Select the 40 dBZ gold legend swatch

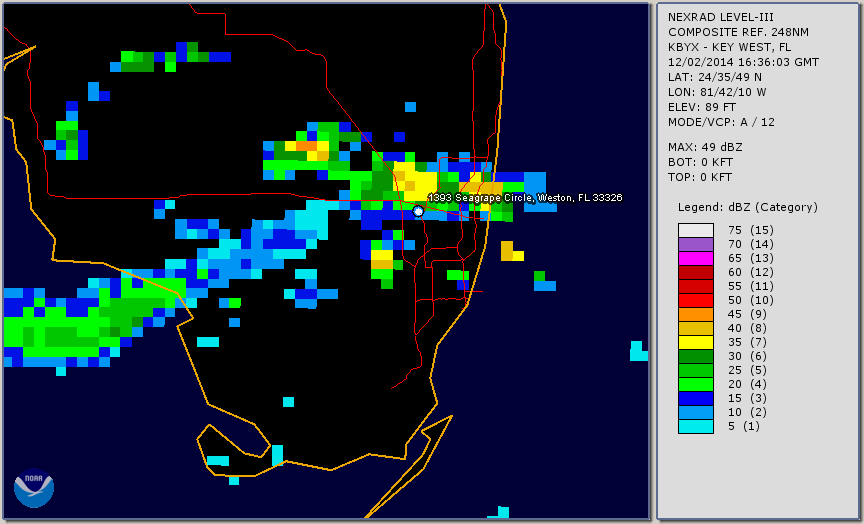(x=695, y=328)
